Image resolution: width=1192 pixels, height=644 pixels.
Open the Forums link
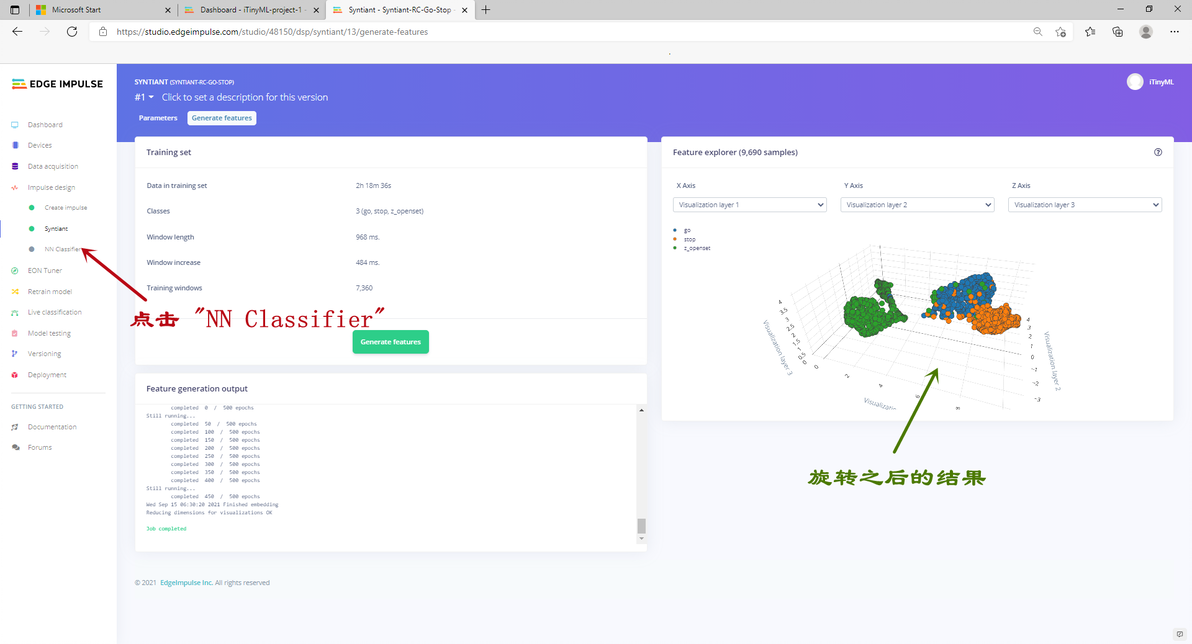[40, 448]
